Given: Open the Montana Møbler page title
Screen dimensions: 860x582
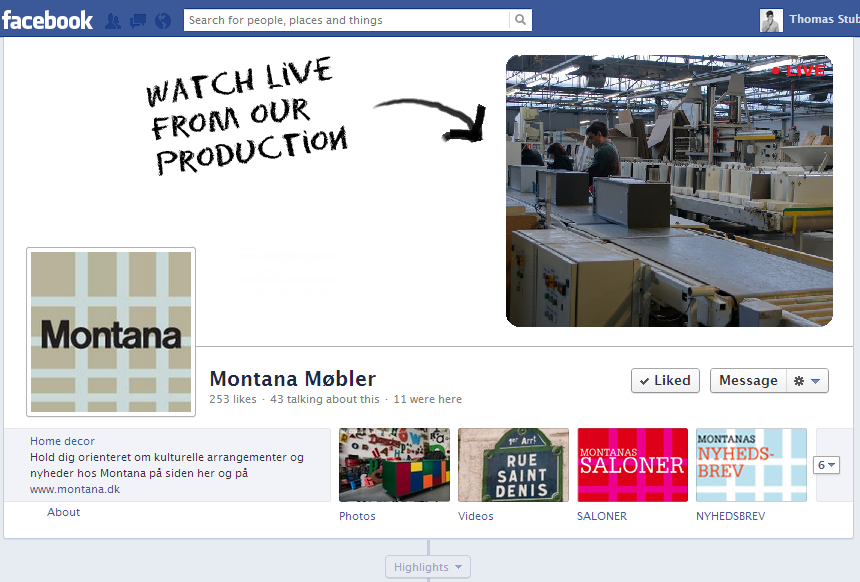Looking at the screenshot, I should [292, 379].
